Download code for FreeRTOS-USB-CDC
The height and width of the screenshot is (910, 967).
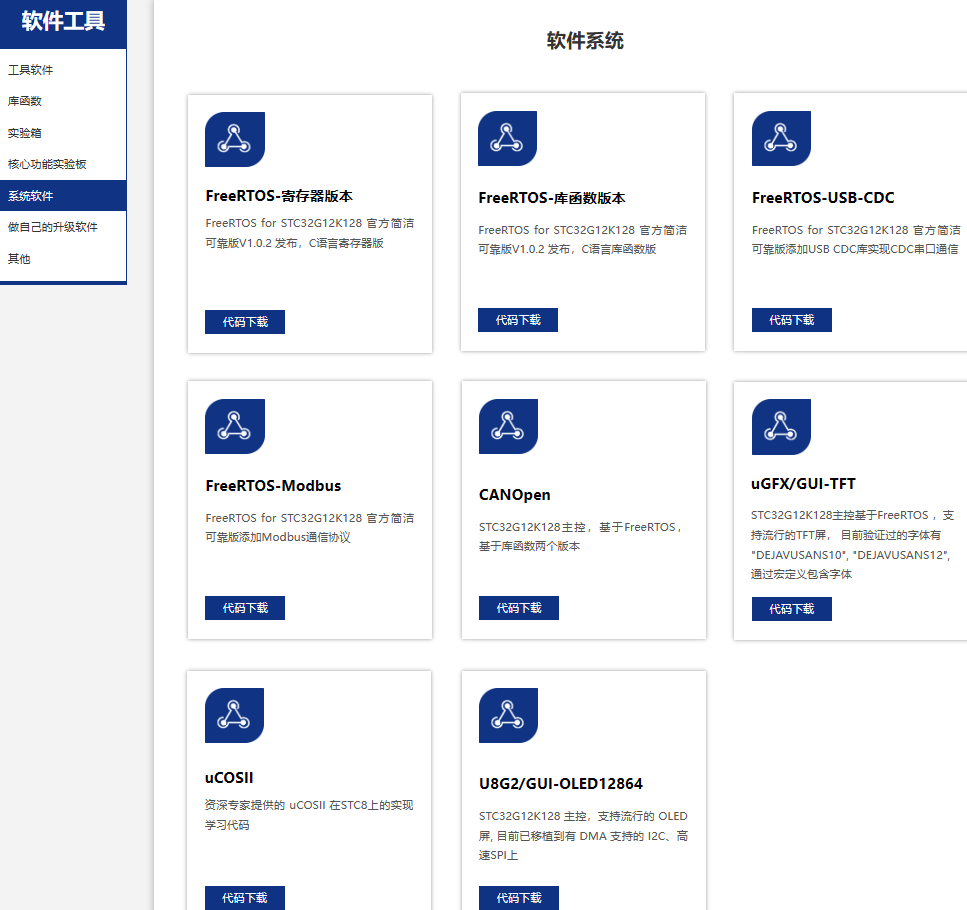point(792,320)
